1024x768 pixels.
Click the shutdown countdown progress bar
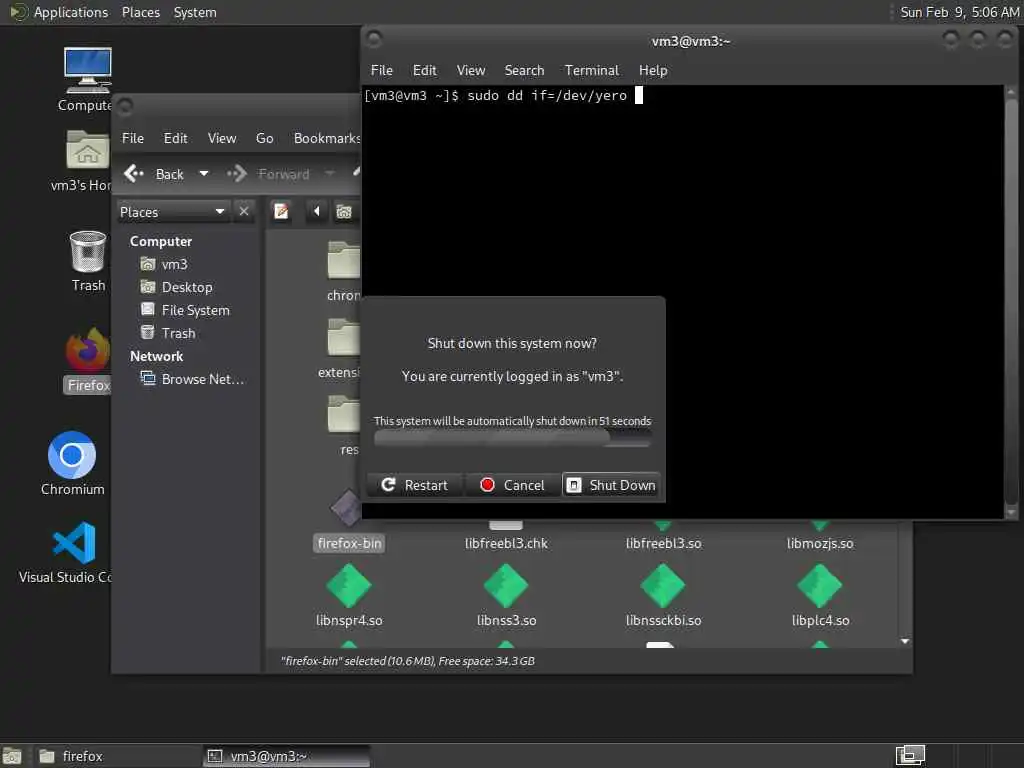(x=512, y=438)
